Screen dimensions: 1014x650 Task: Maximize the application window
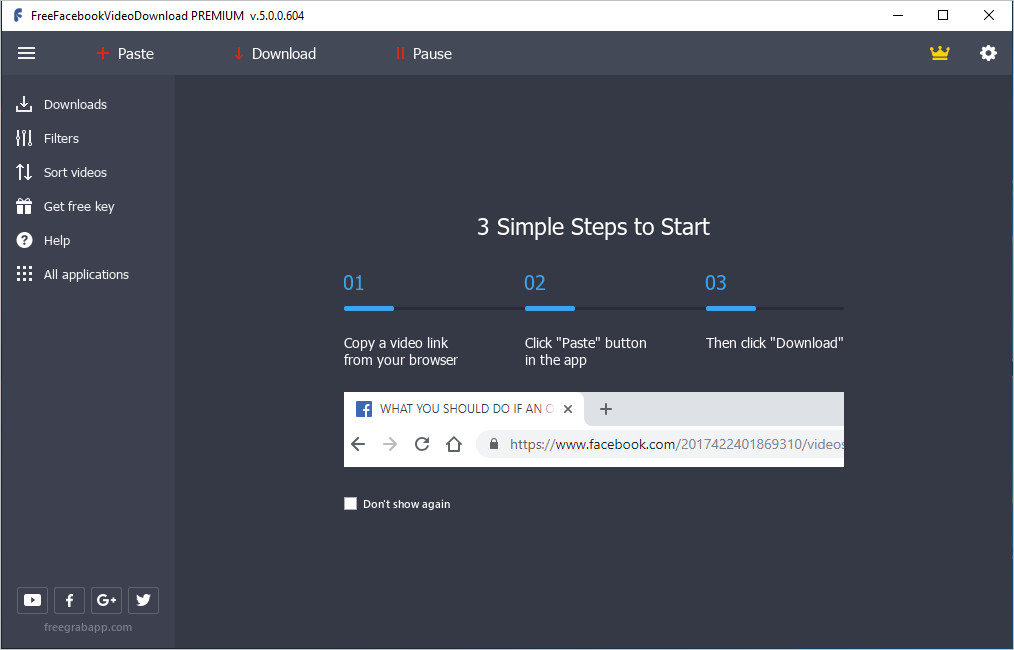click(x=943, y=16)
